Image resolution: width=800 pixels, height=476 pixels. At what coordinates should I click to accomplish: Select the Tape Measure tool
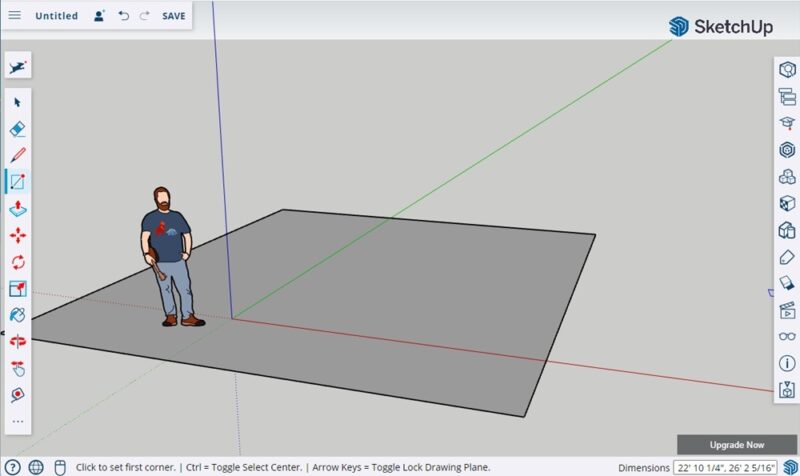(18, 394)
